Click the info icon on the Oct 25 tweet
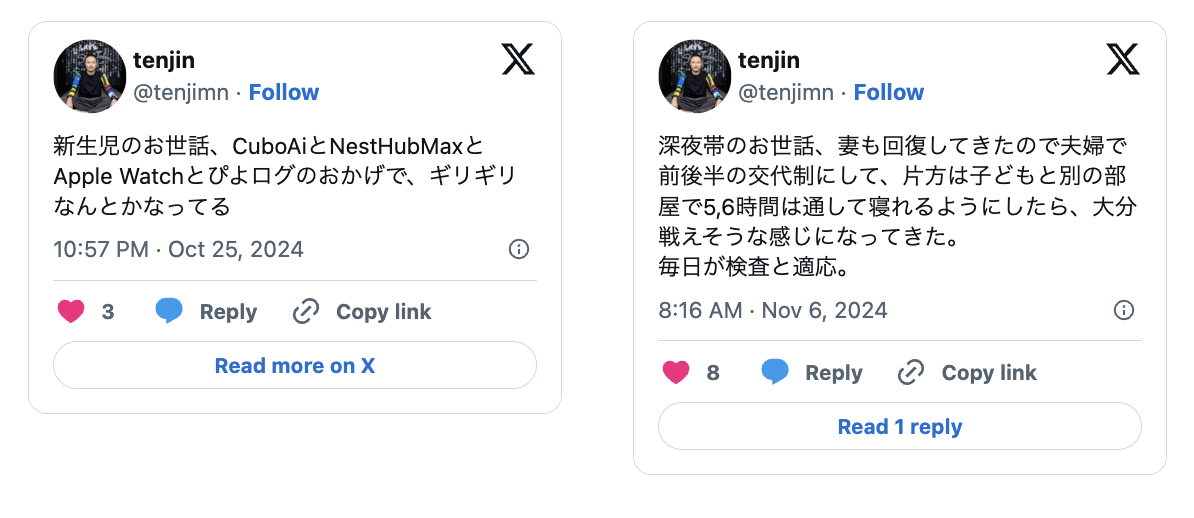This screenshot has width=1194, height=518. (x=519, y=249)
